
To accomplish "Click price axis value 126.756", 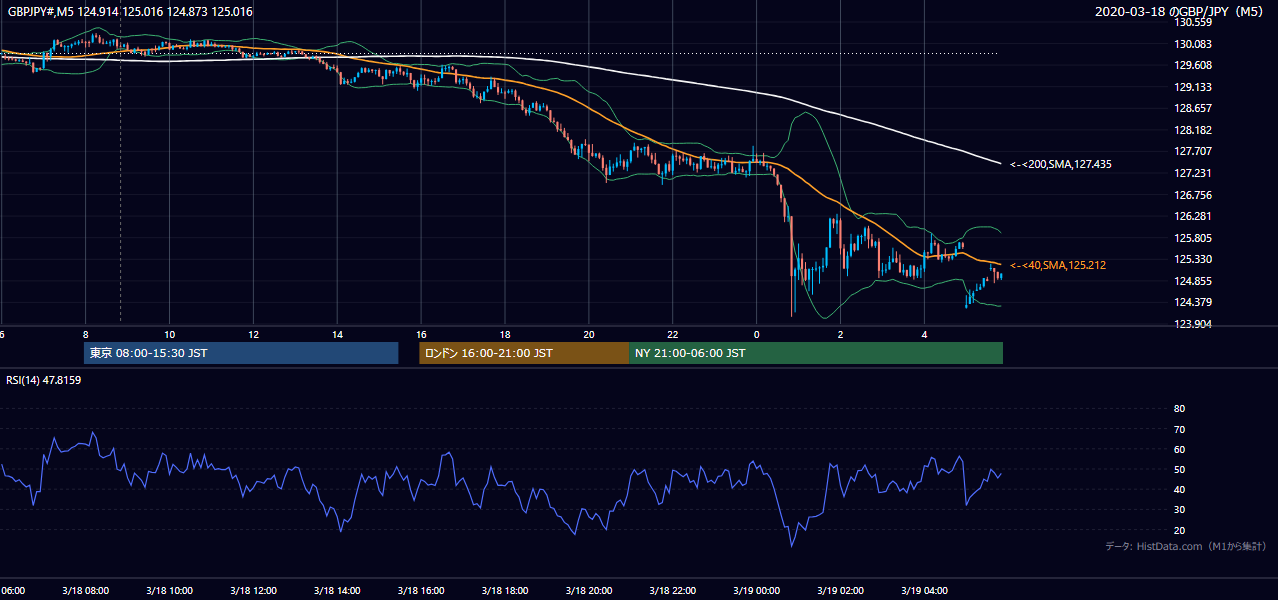I will (x=1193, y=195).
